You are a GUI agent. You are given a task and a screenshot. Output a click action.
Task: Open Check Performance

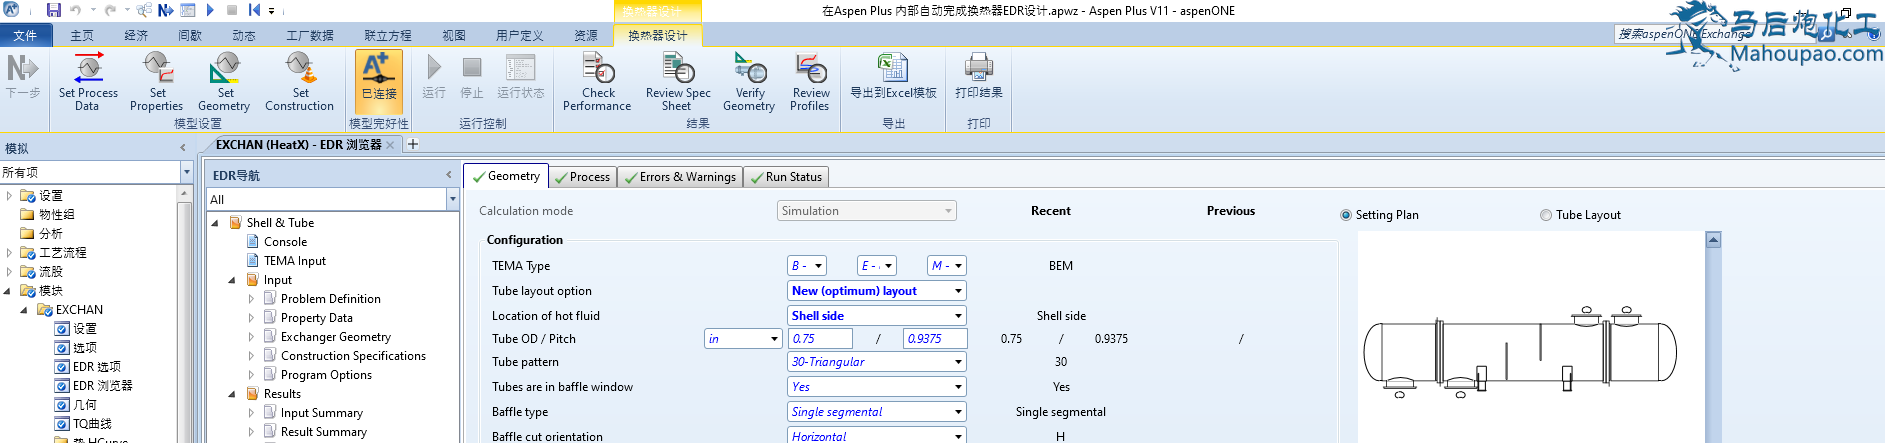coord(597,82)
